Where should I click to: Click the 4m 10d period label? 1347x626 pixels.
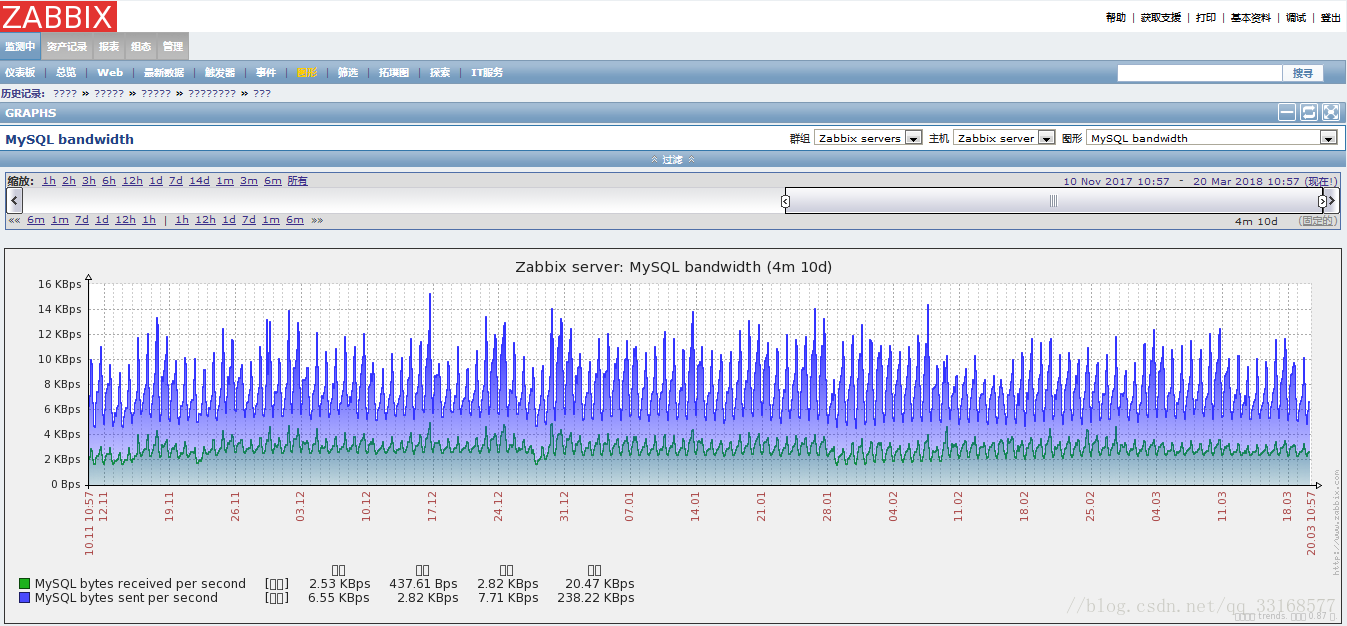tap(1256, 221)
